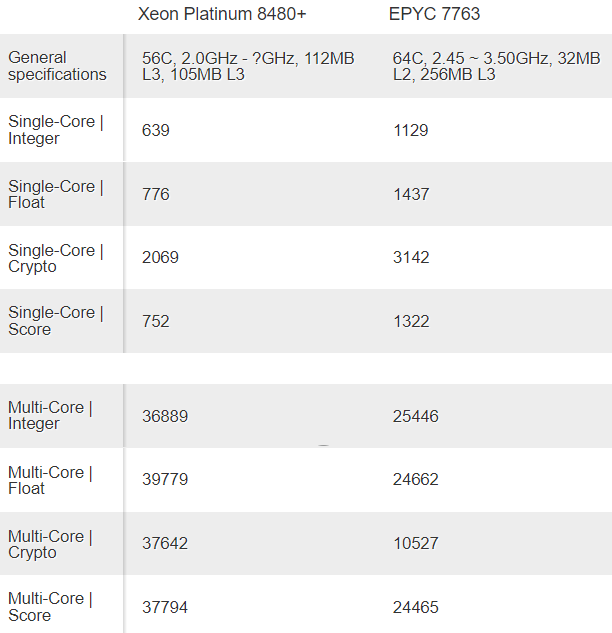Select the Single-Core Integer row label
This screenshot has height=633, width=612.
point(55,130)
